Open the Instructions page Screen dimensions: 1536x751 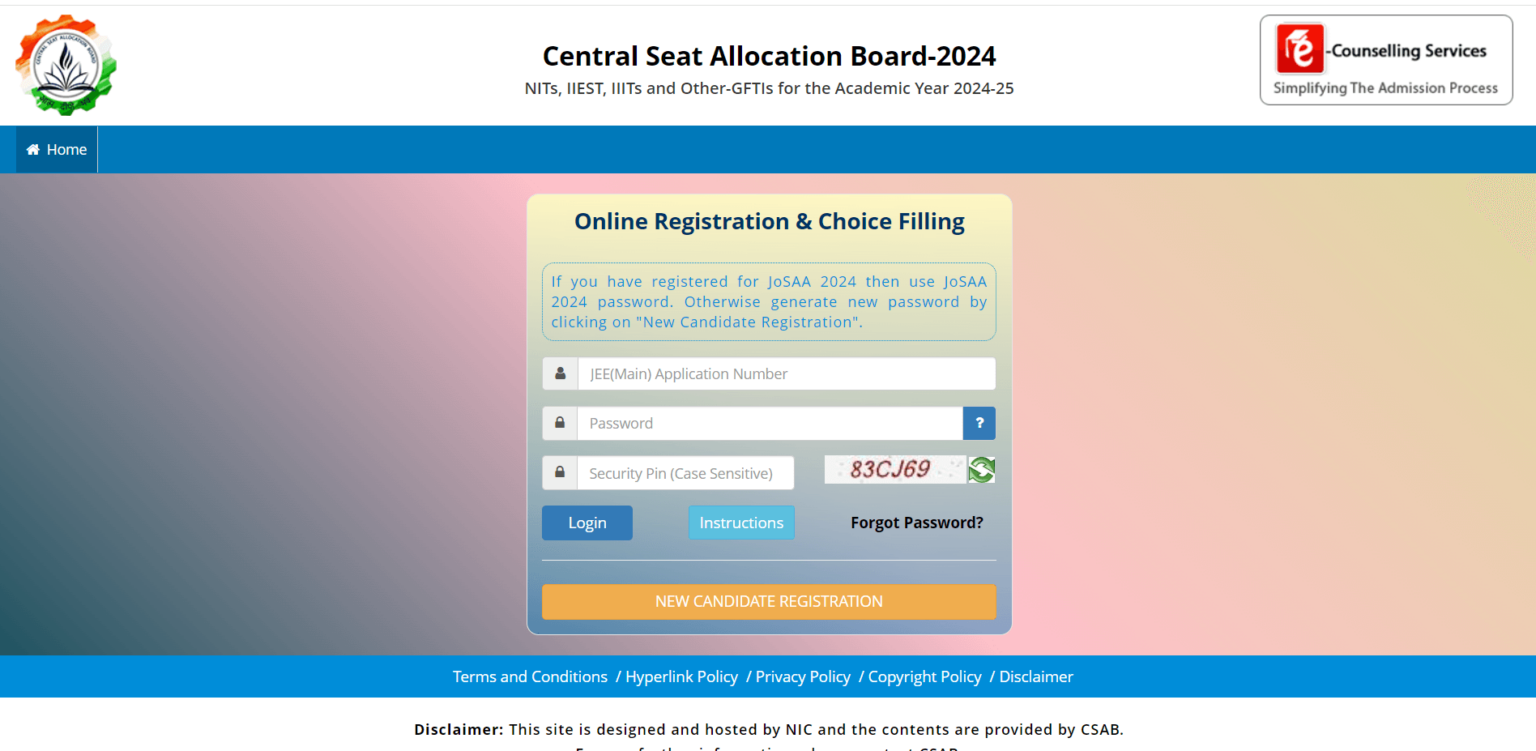click(741, 522)
